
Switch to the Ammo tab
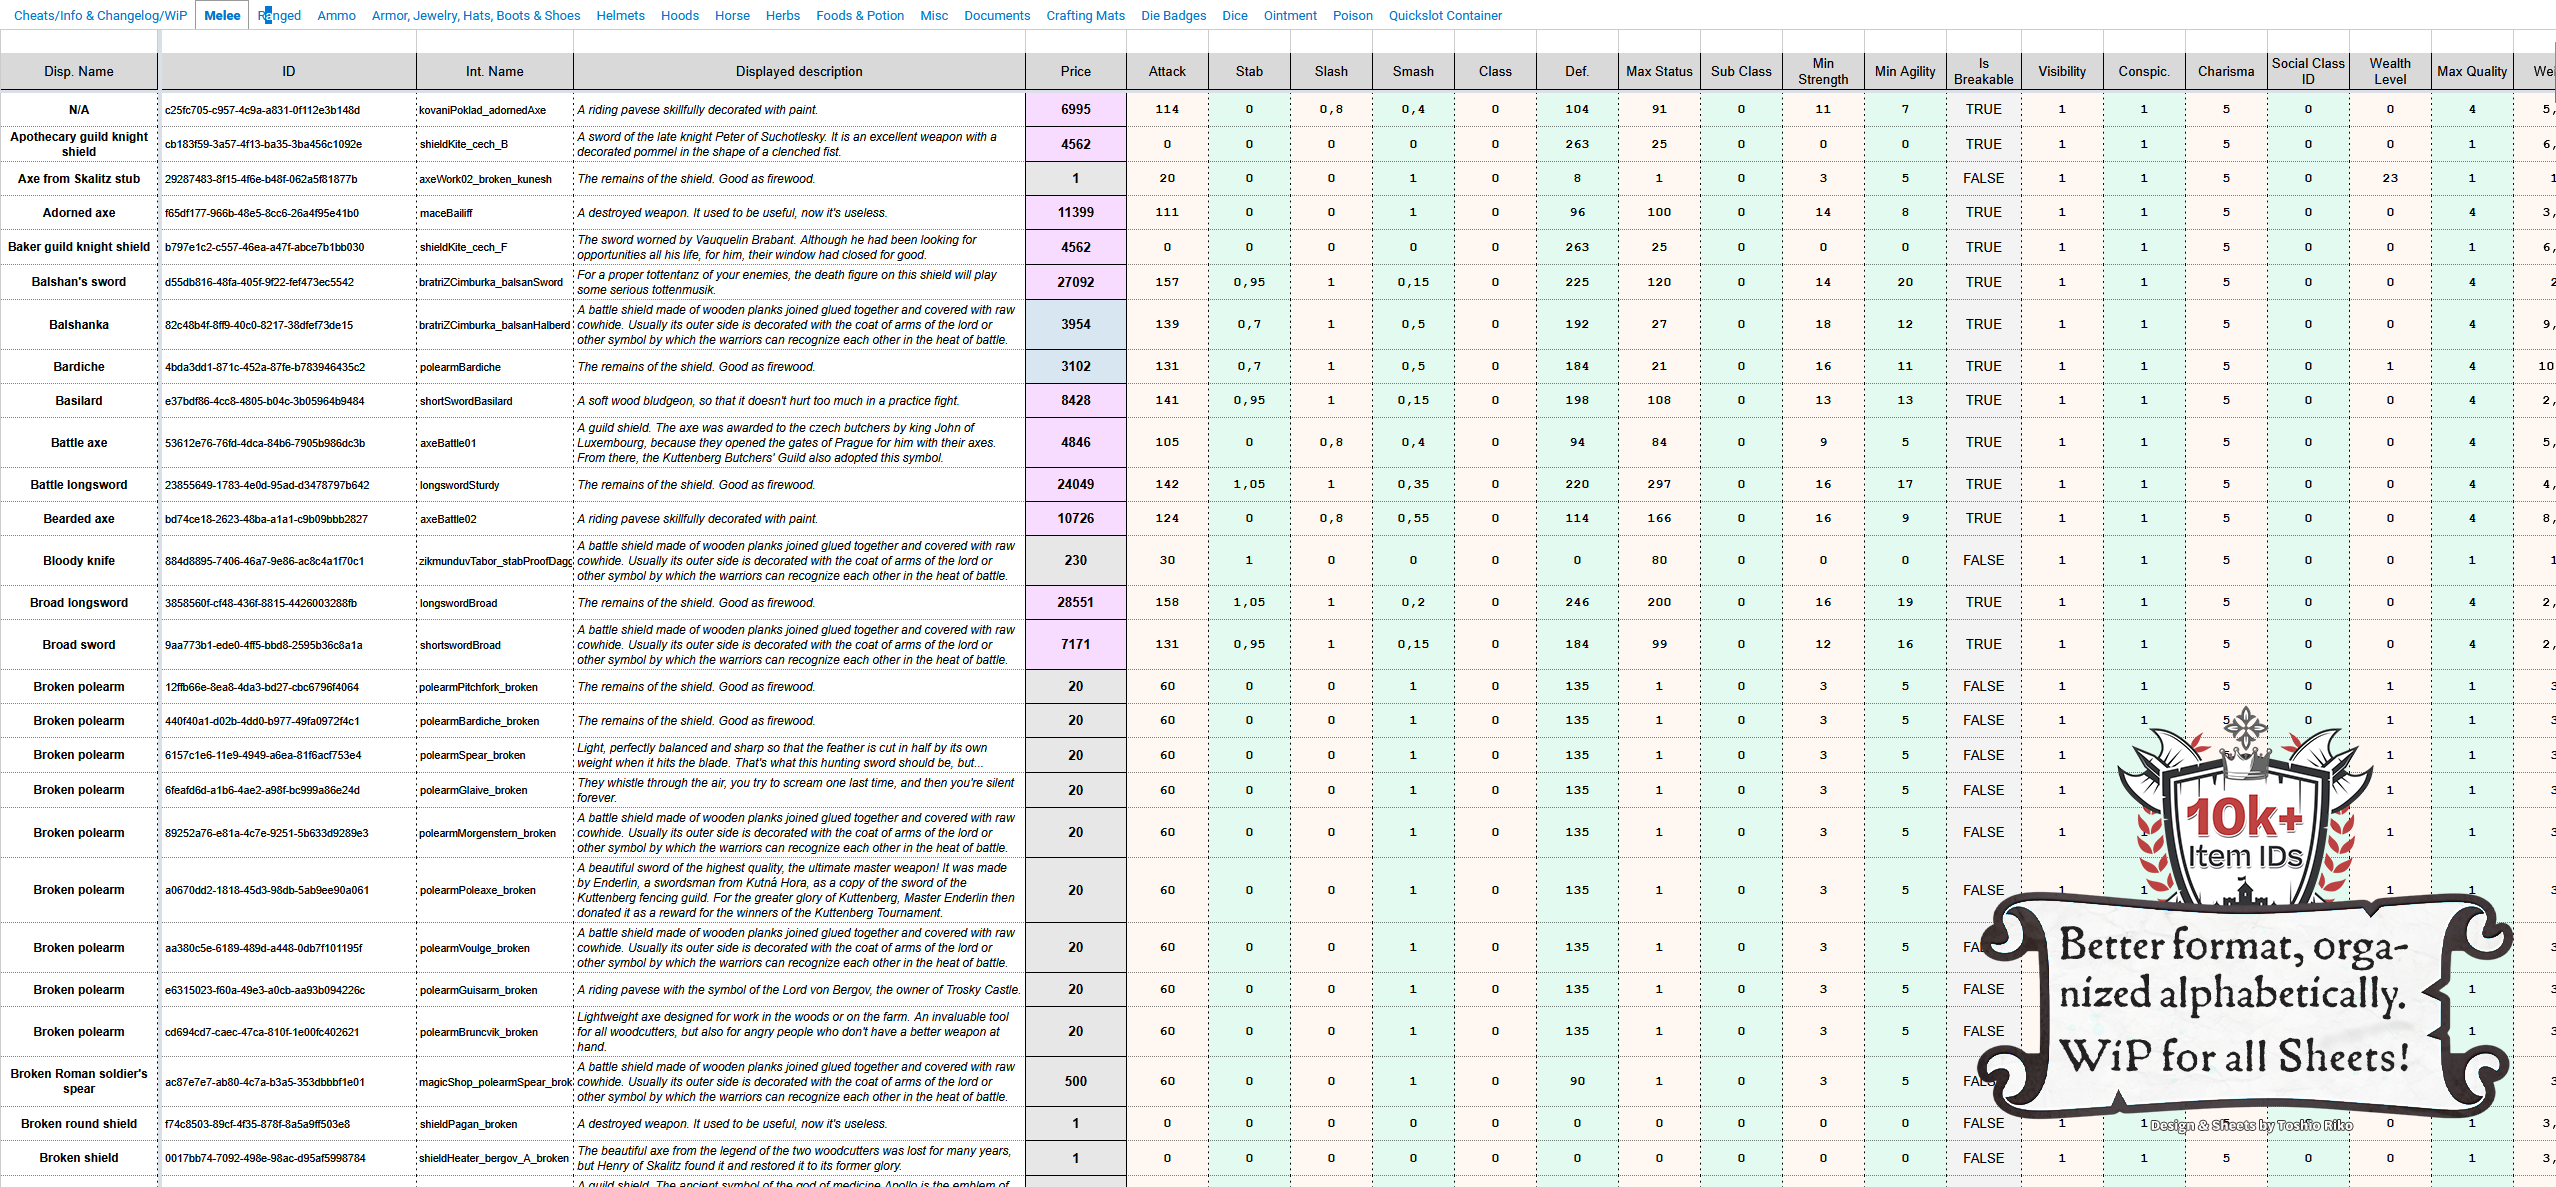[x=336, y=15]
